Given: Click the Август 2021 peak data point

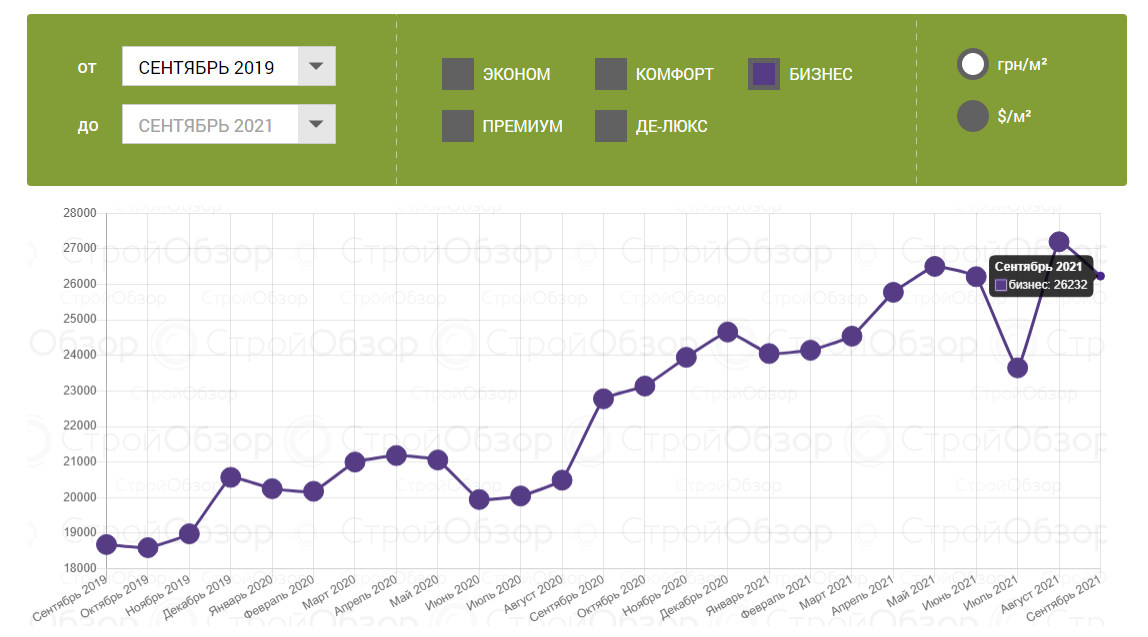Looking at the screenshot, I should click(x=1059, y=241).
